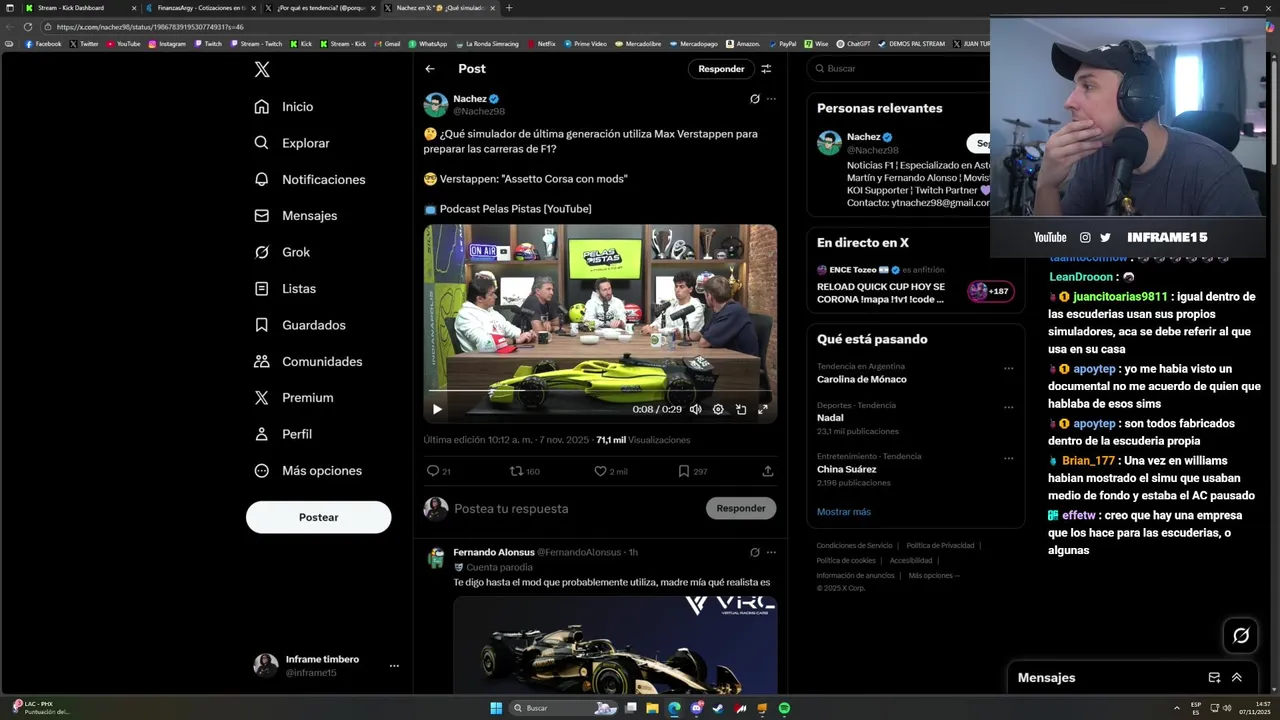Screen dimensions: 1280x720
Task: Open the ENCE Tozeo live broadcast
Action: pyautogui.click(x=915, y=285)
